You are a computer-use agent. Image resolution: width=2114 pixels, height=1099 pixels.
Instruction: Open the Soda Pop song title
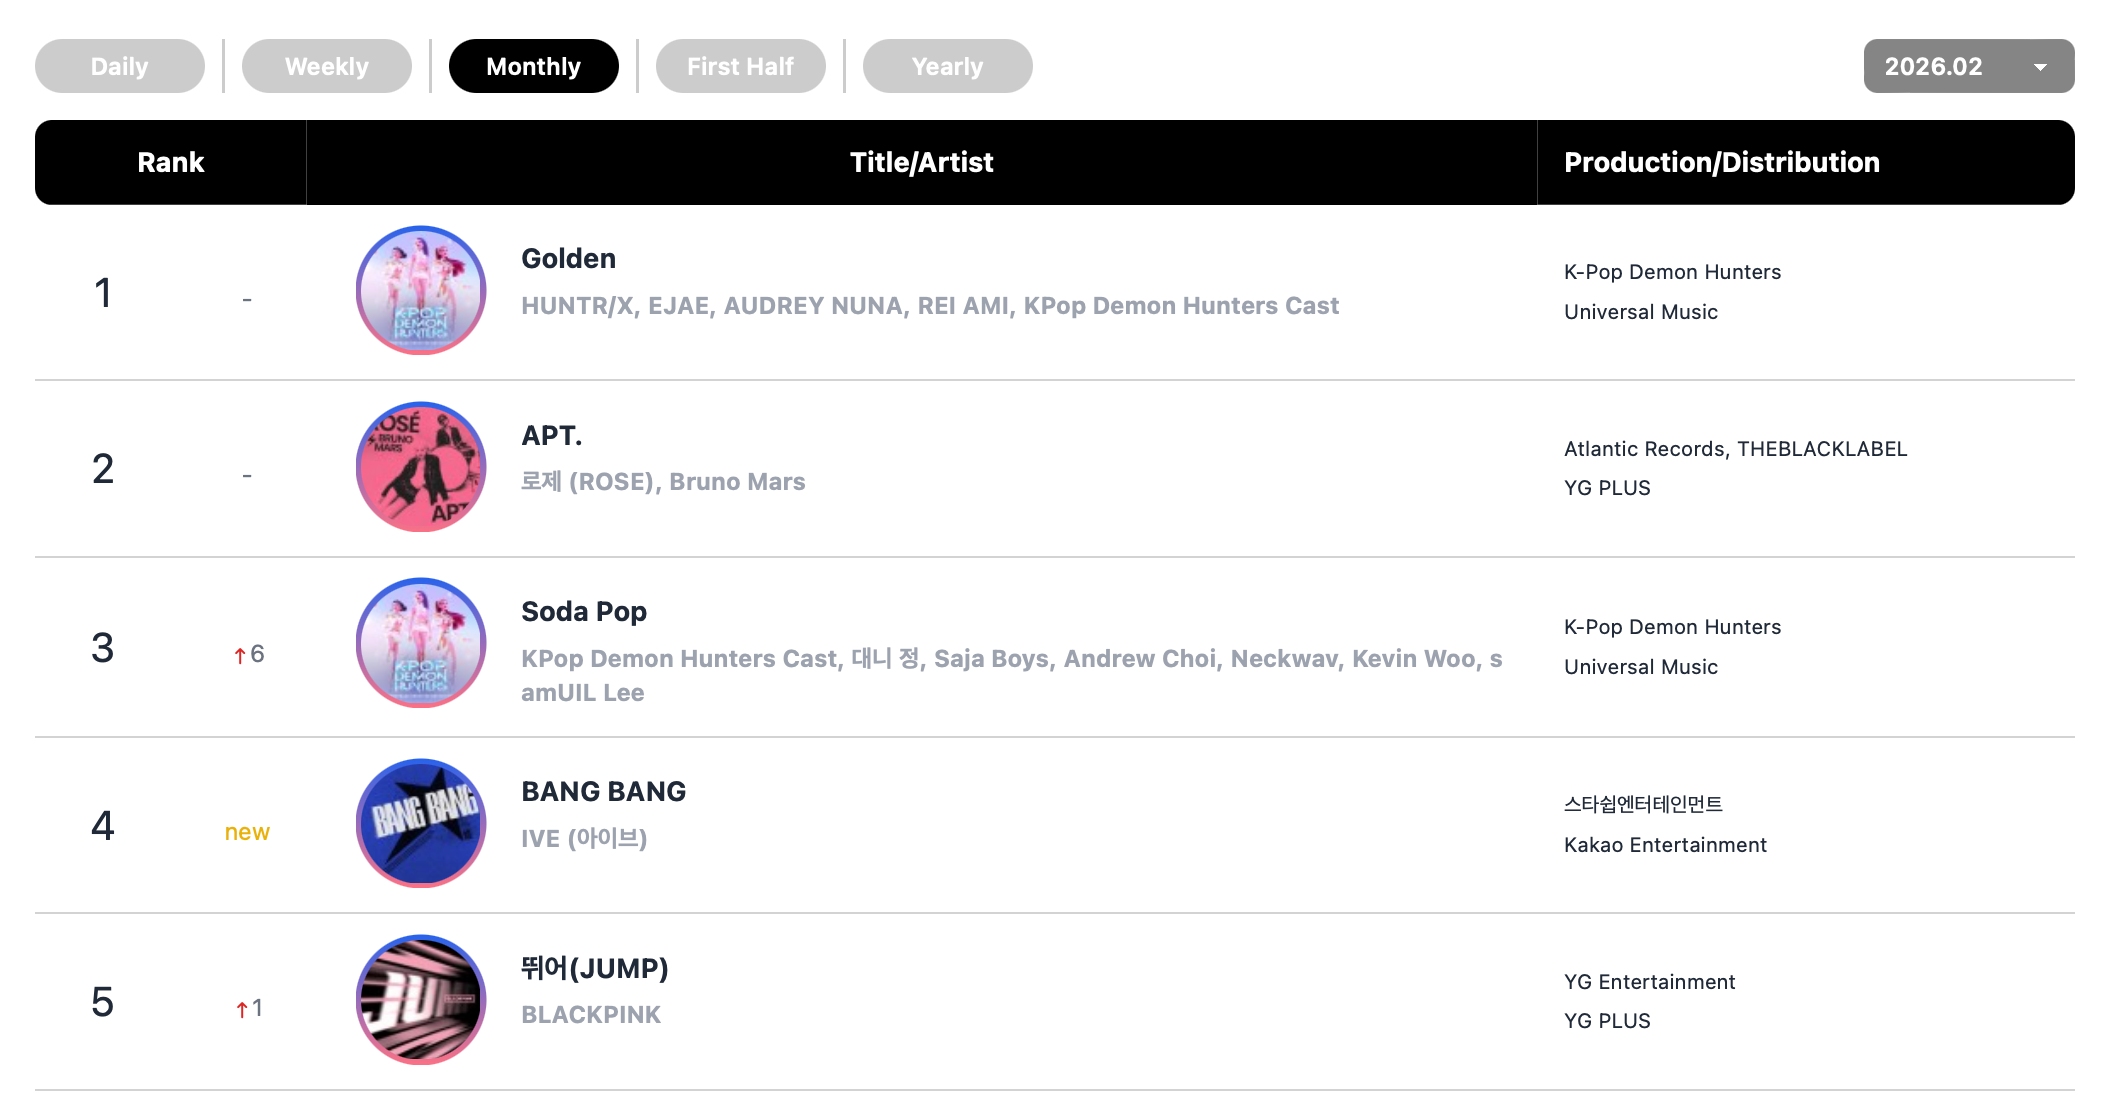(x=584, y=612)
